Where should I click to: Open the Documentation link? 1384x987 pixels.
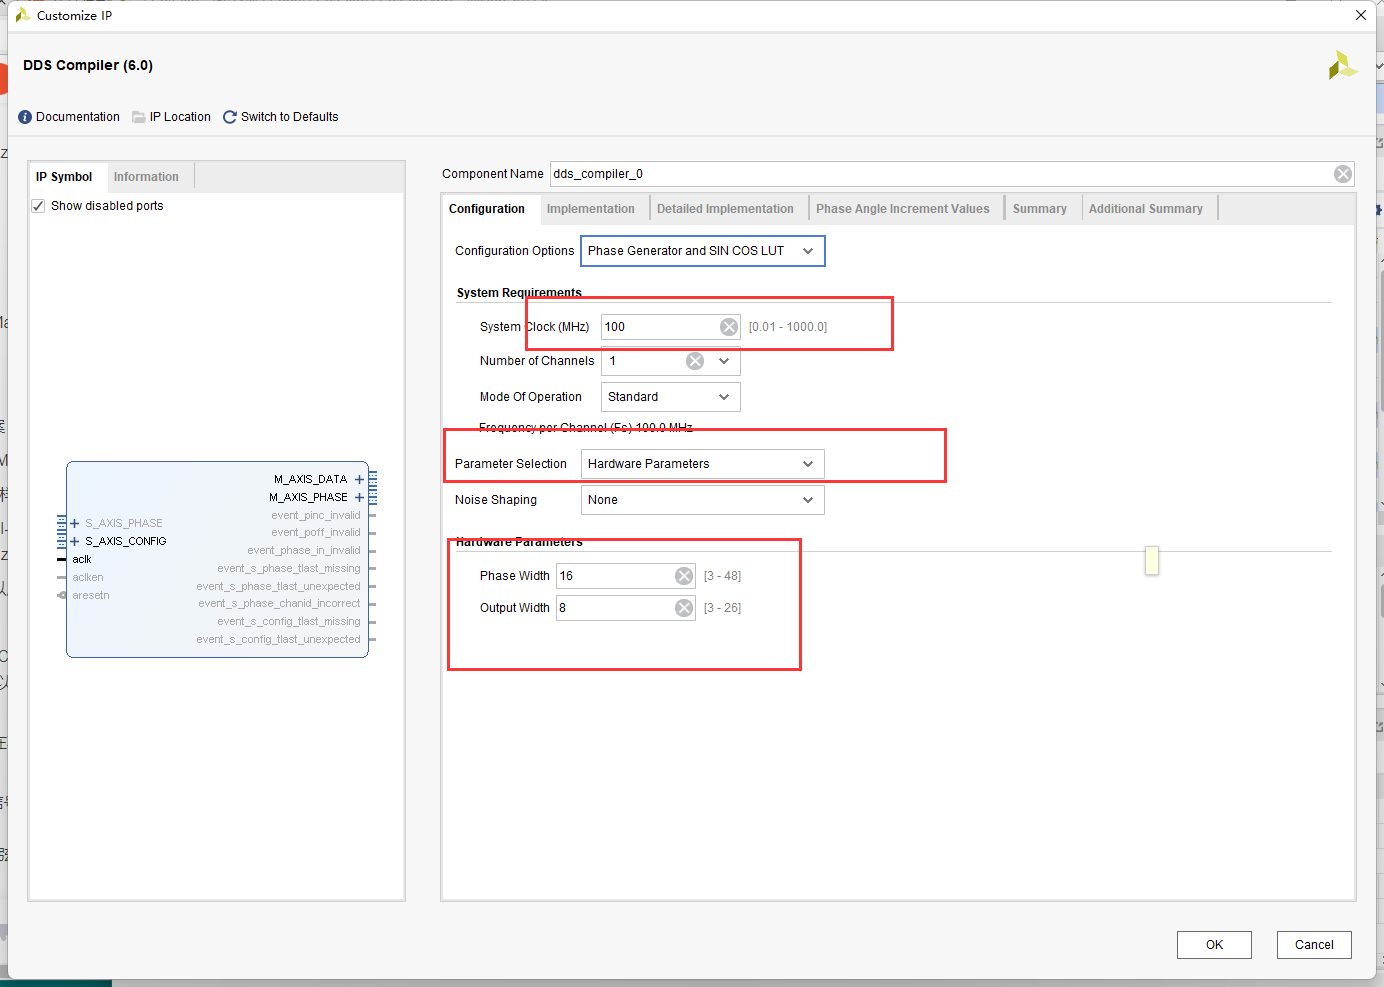[78, 117]
